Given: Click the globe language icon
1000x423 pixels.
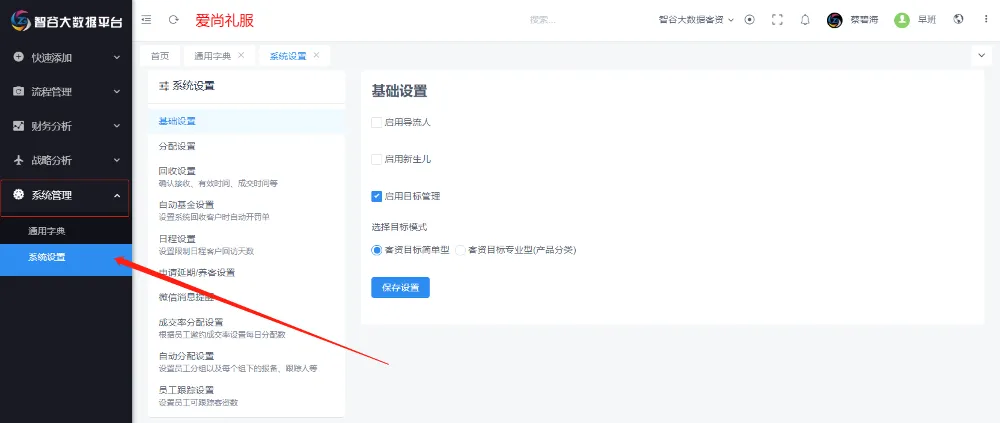Looking at the screenshot, I should (958, 20).
